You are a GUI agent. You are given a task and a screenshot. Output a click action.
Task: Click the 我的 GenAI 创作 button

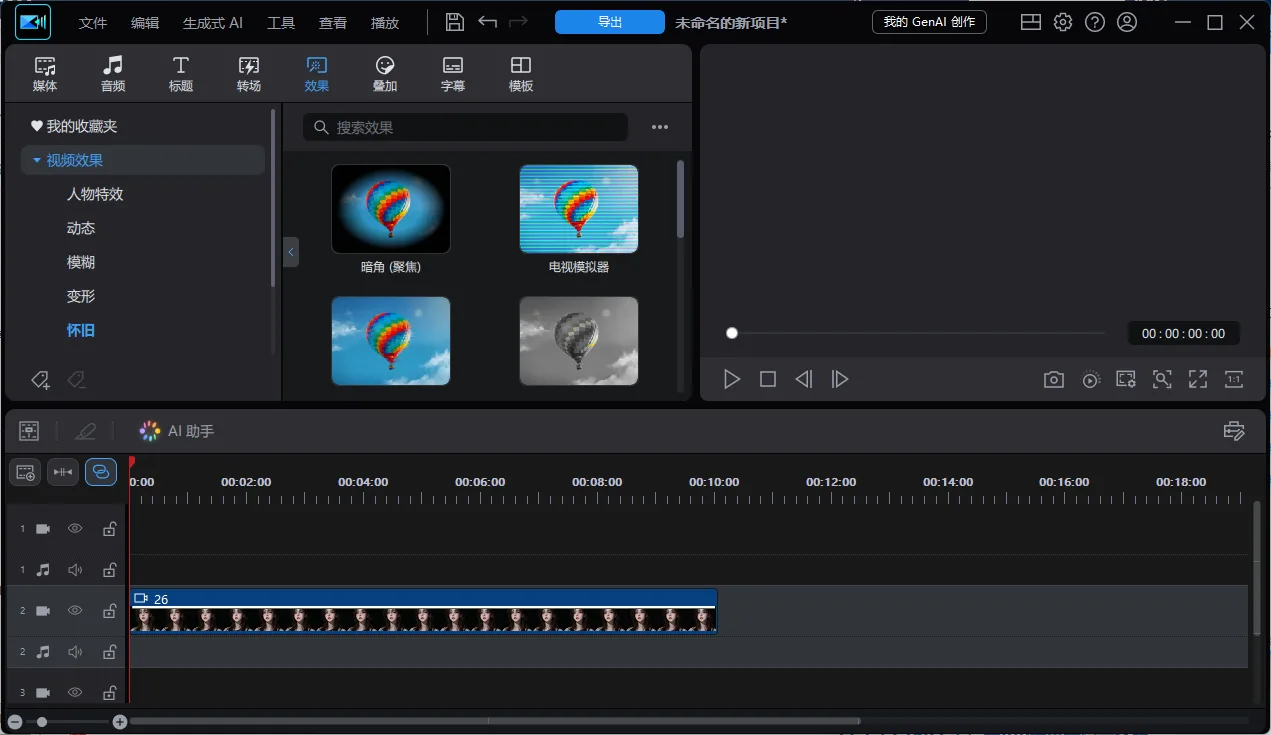[x=929, y=22]
